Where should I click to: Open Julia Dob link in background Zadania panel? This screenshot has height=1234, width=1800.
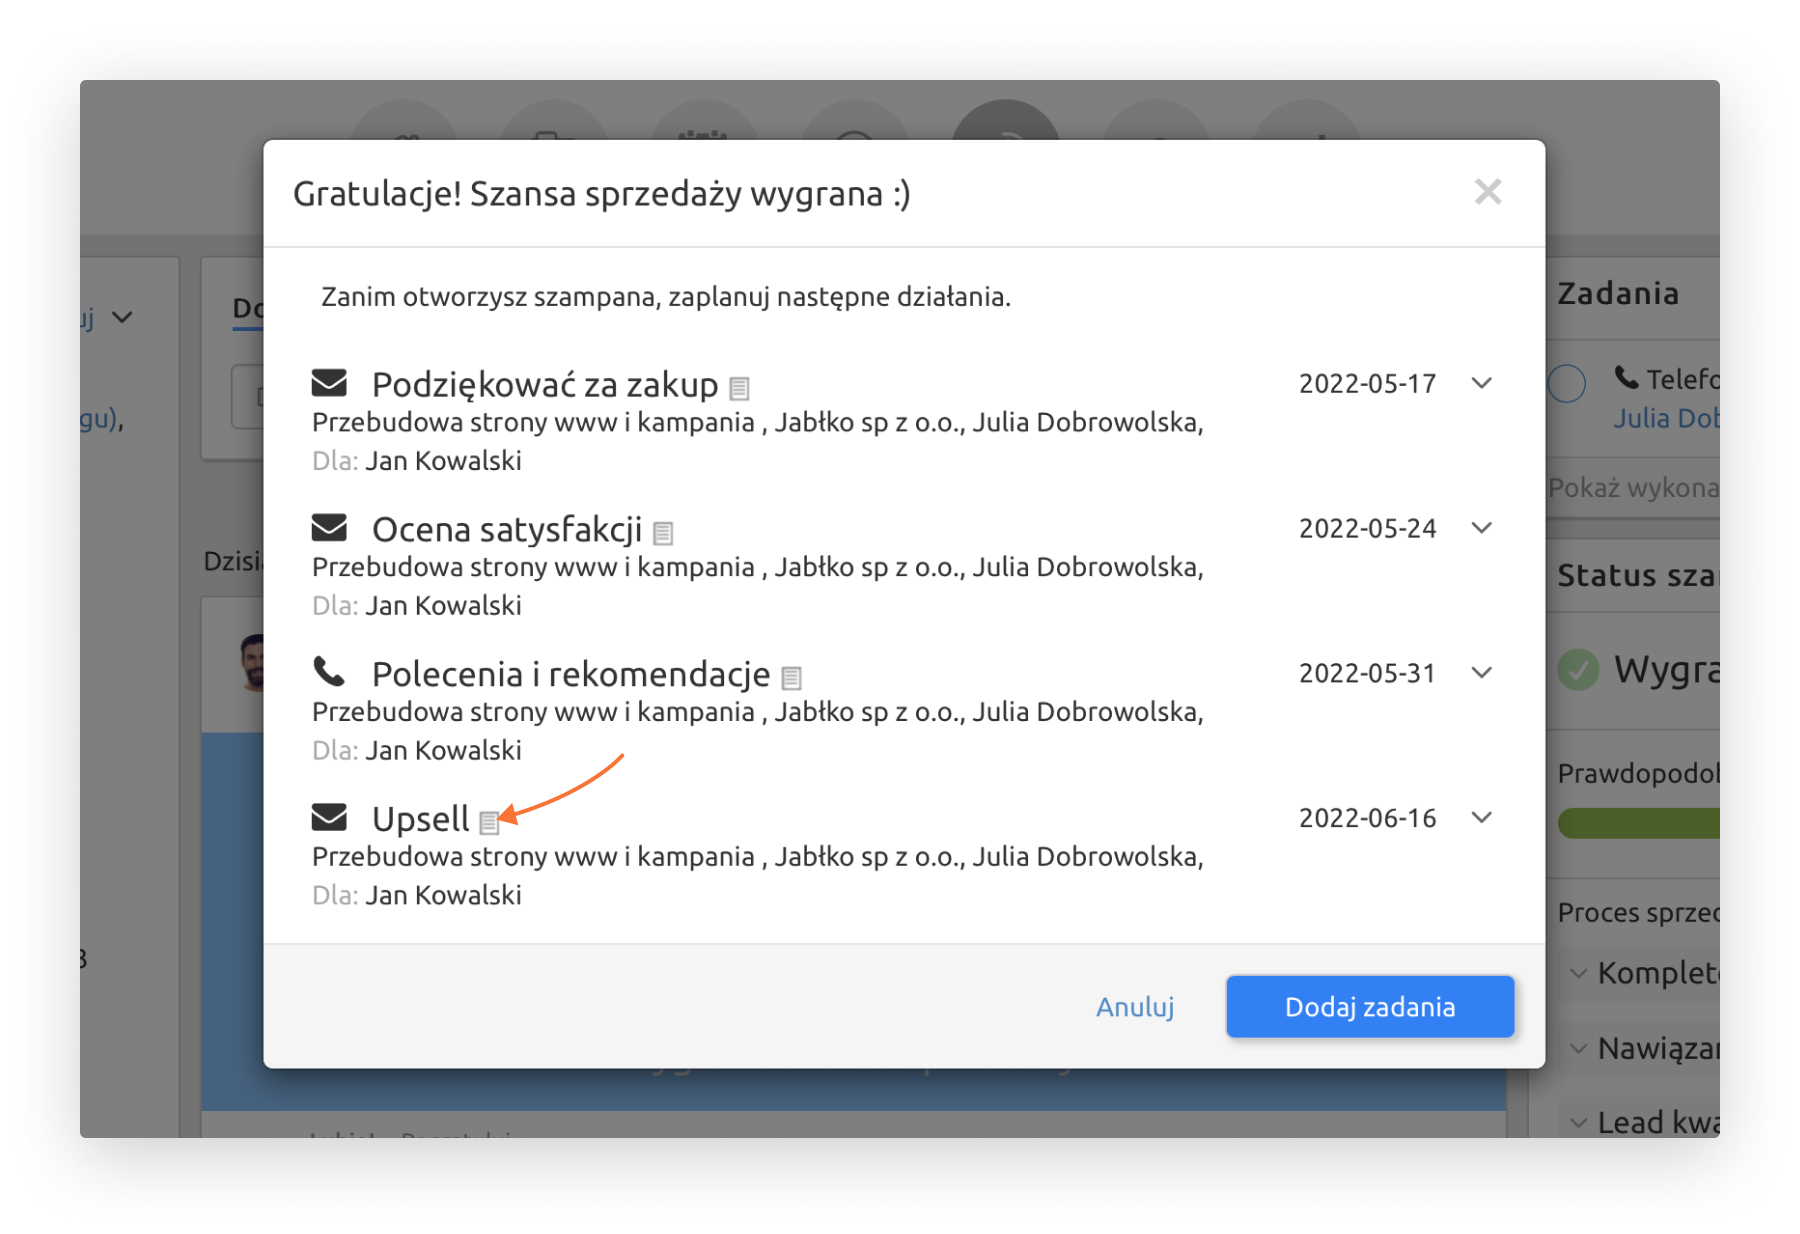pyautogui.click(x=1666, y=418)
